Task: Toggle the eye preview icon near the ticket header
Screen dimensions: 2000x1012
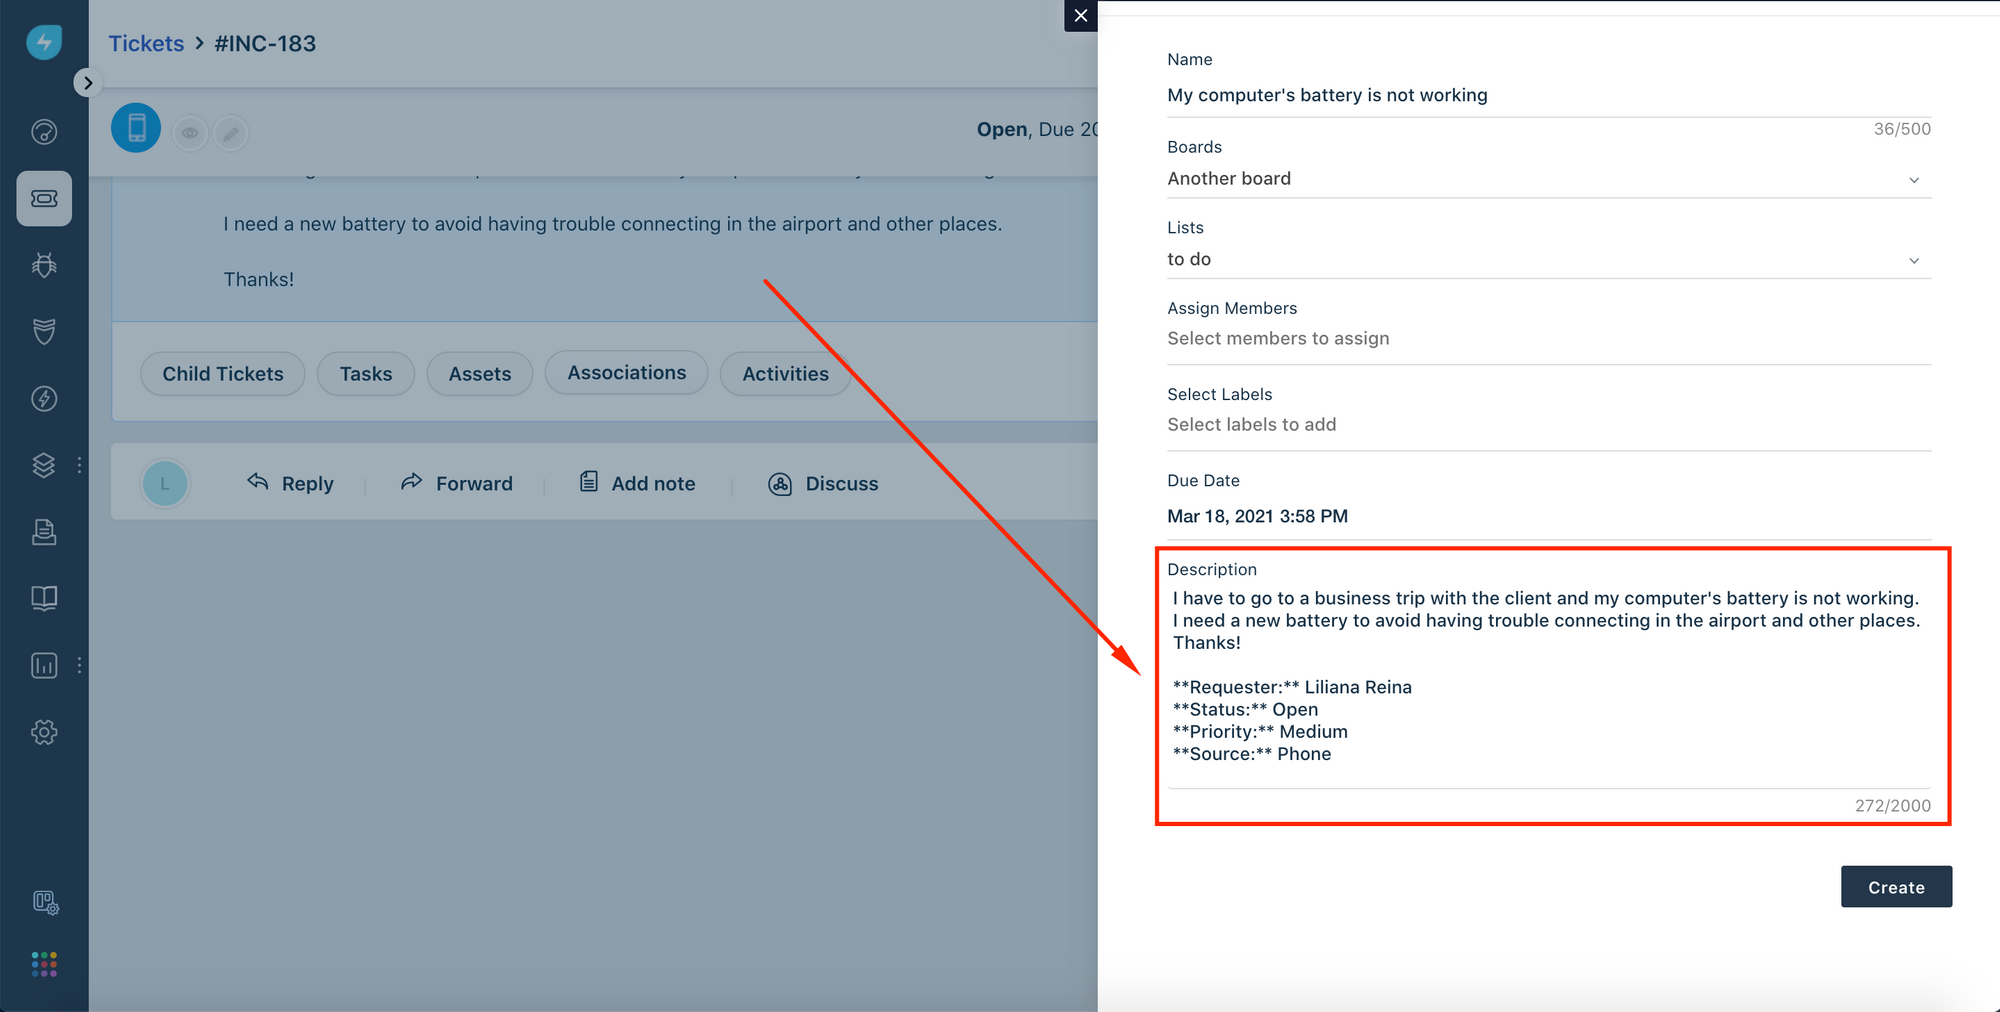Action: point(190,132)
